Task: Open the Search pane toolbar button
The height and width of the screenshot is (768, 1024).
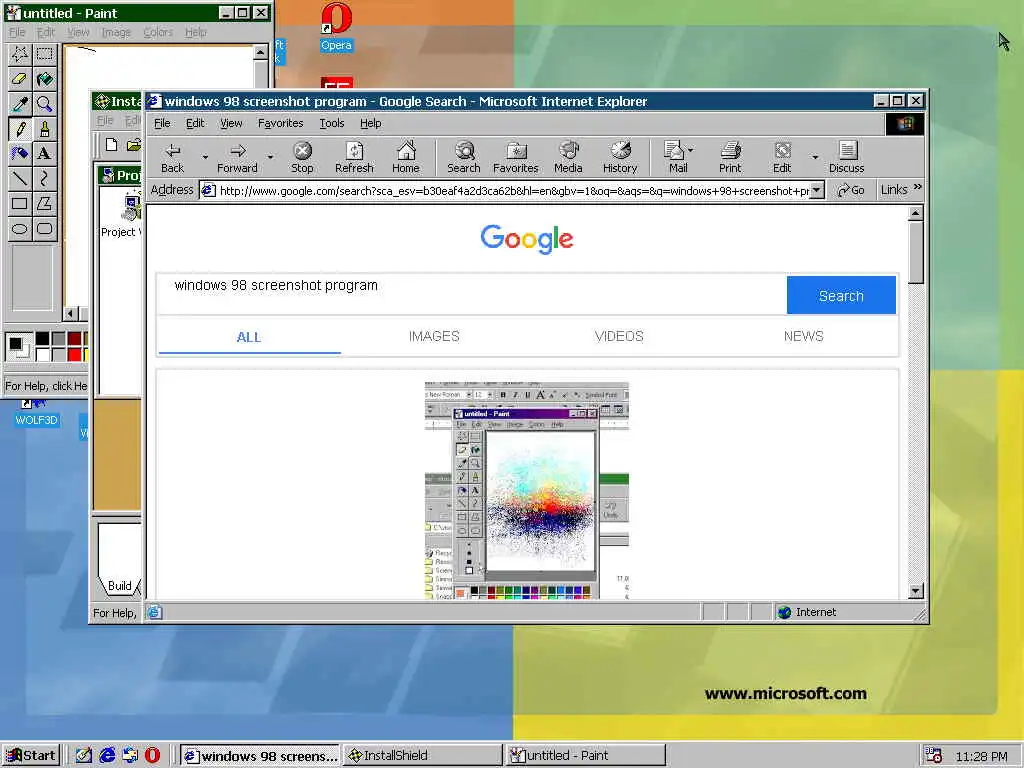Action: tap(464, 157)
